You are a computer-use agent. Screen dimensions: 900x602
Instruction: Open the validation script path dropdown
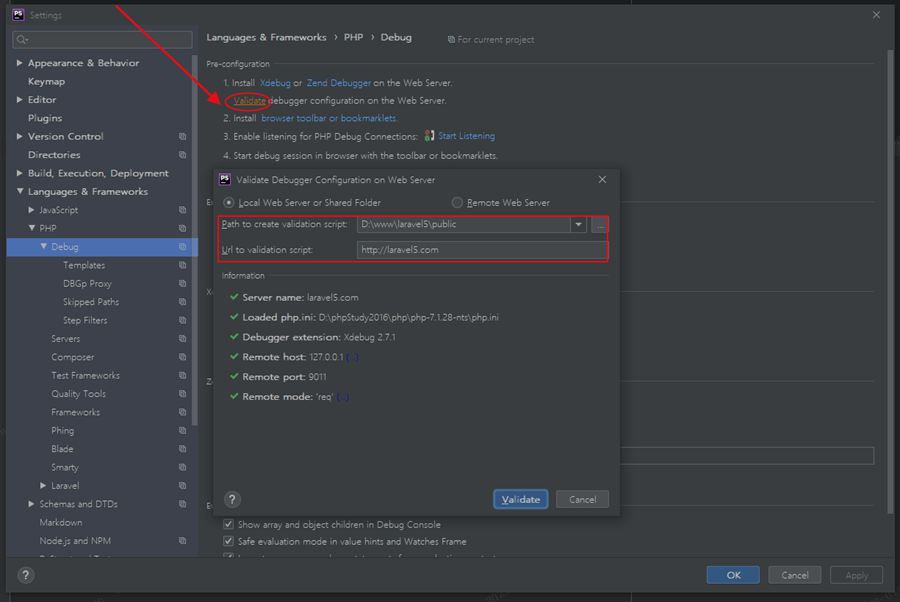[579, 225]
